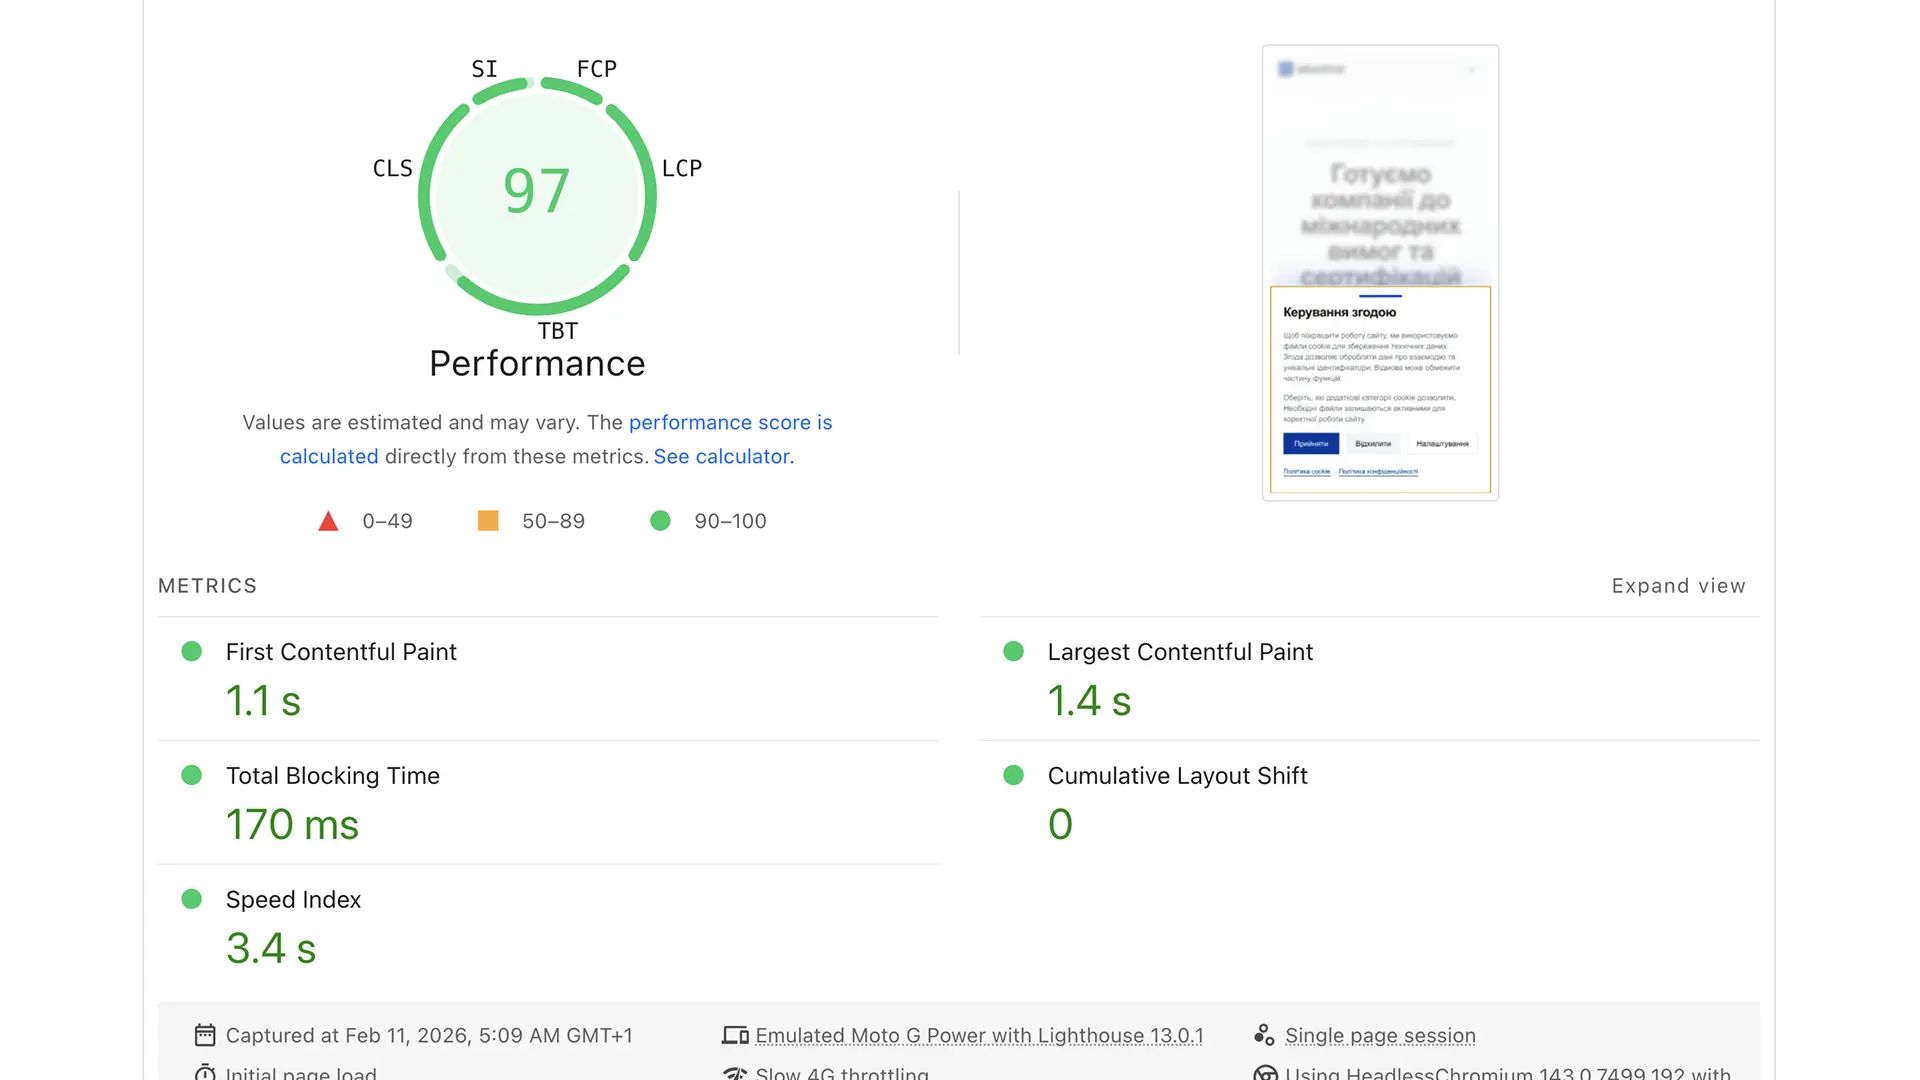The height and width of the screenshot is (1080, 1920).
Task: Click the orange square 50–89 legend marker
Action: point(487,520)
